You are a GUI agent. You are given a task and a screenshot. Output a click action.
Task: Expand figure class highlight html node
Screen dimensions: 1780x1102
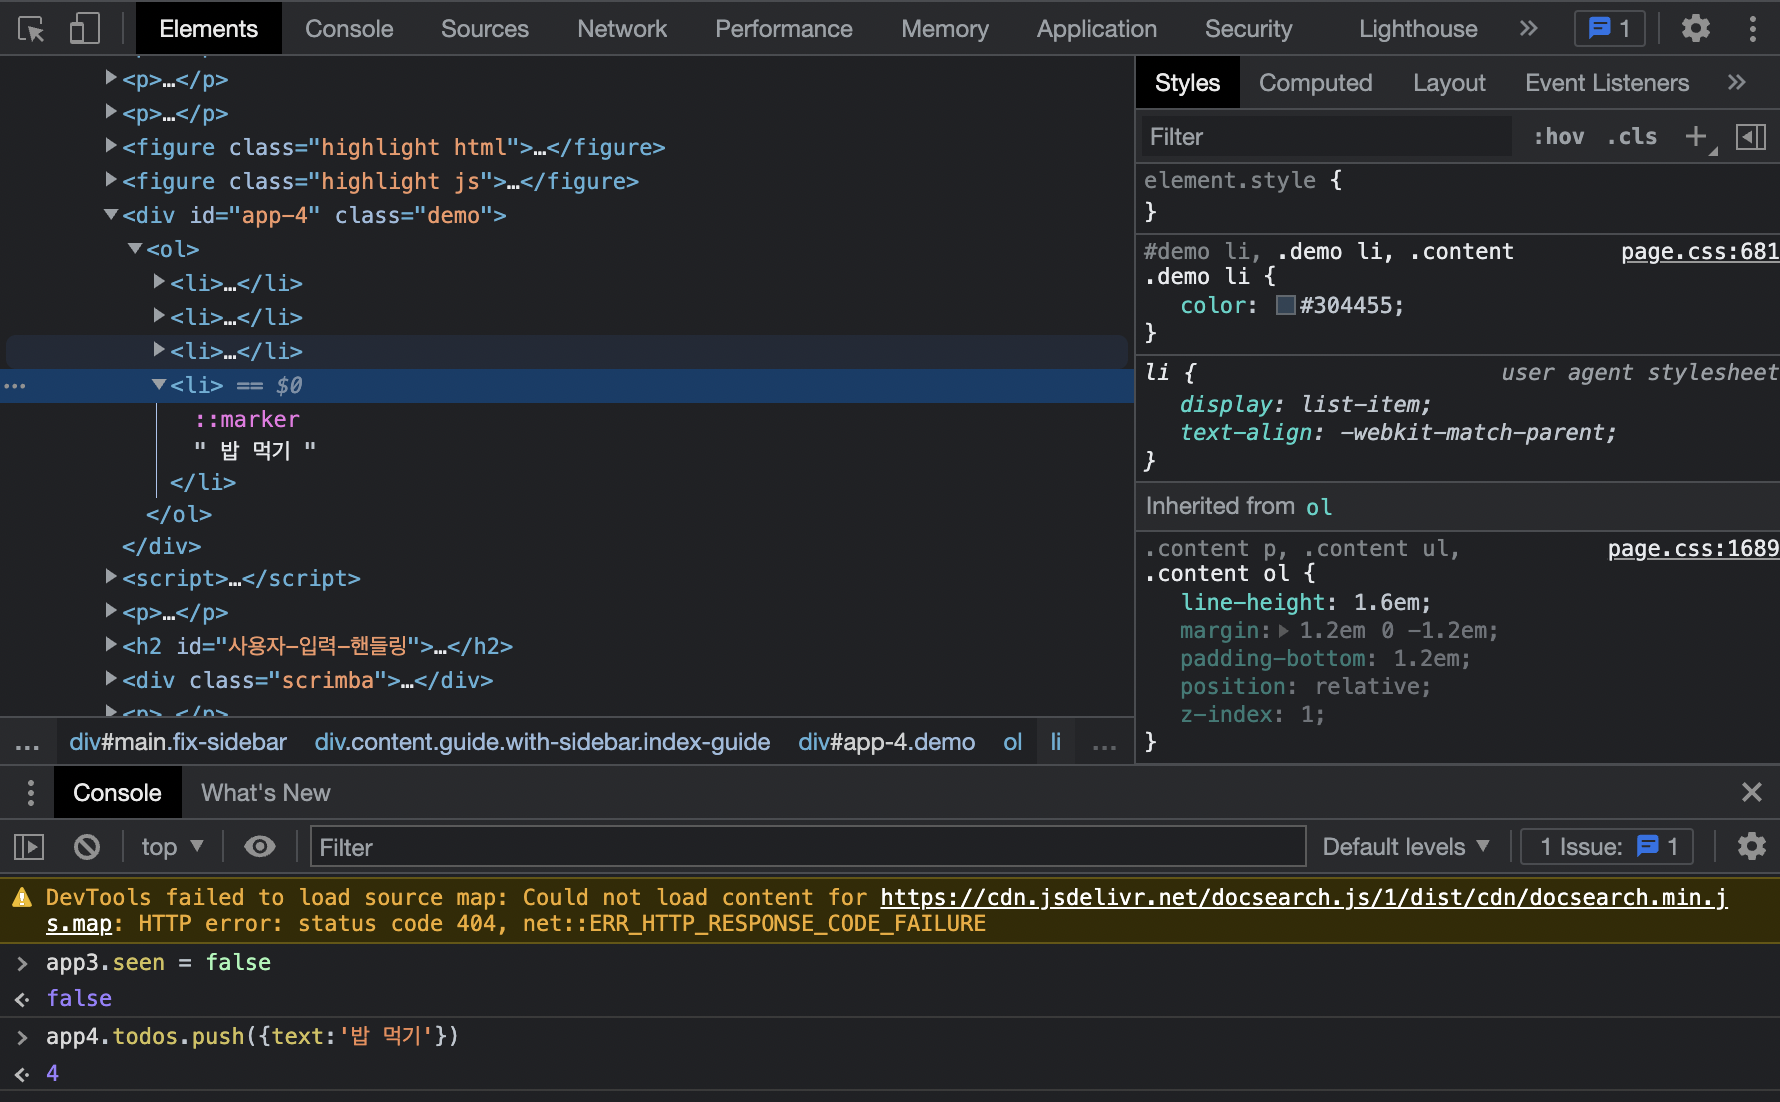point(111,147)
